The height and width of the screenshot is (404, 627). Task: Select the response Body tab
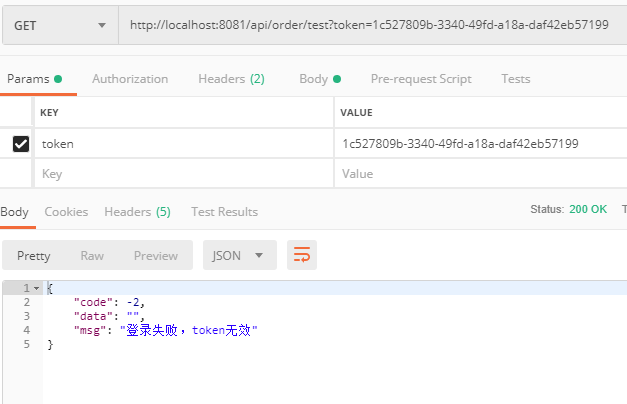point(15,212)
